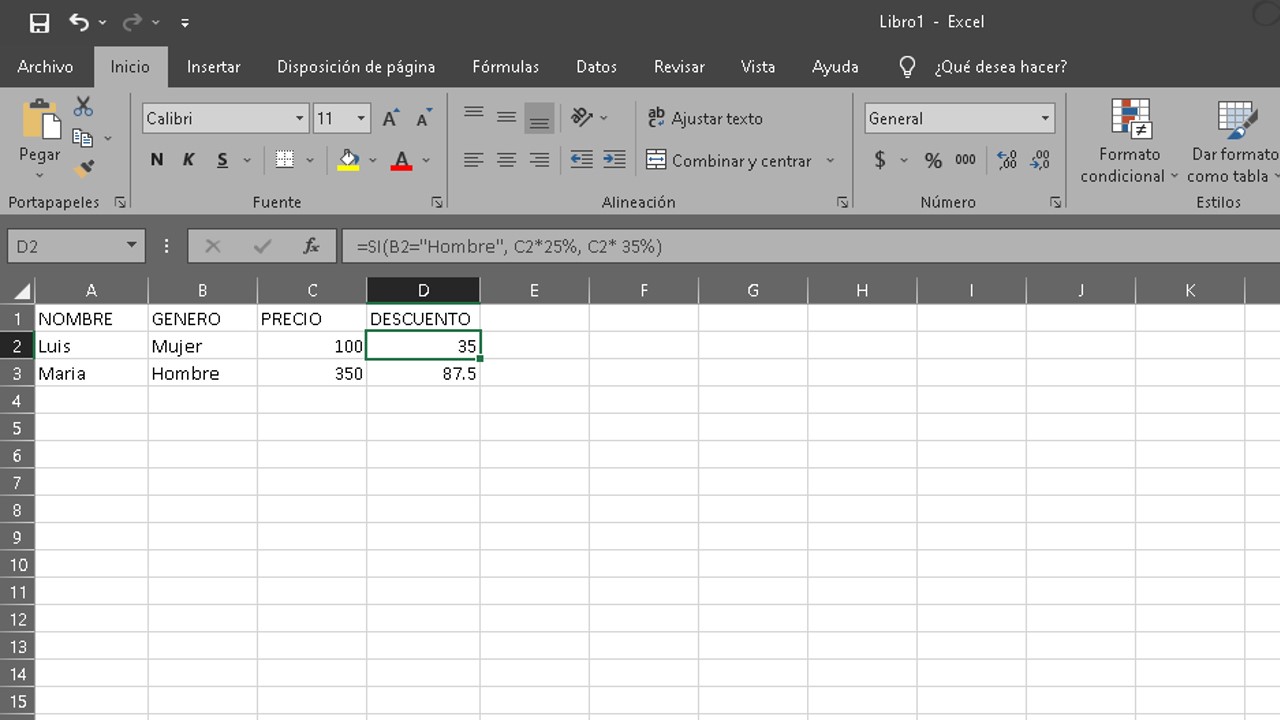Toggle Ajustar texto wrap option
1280x720 pixels.
coord(705,118)
